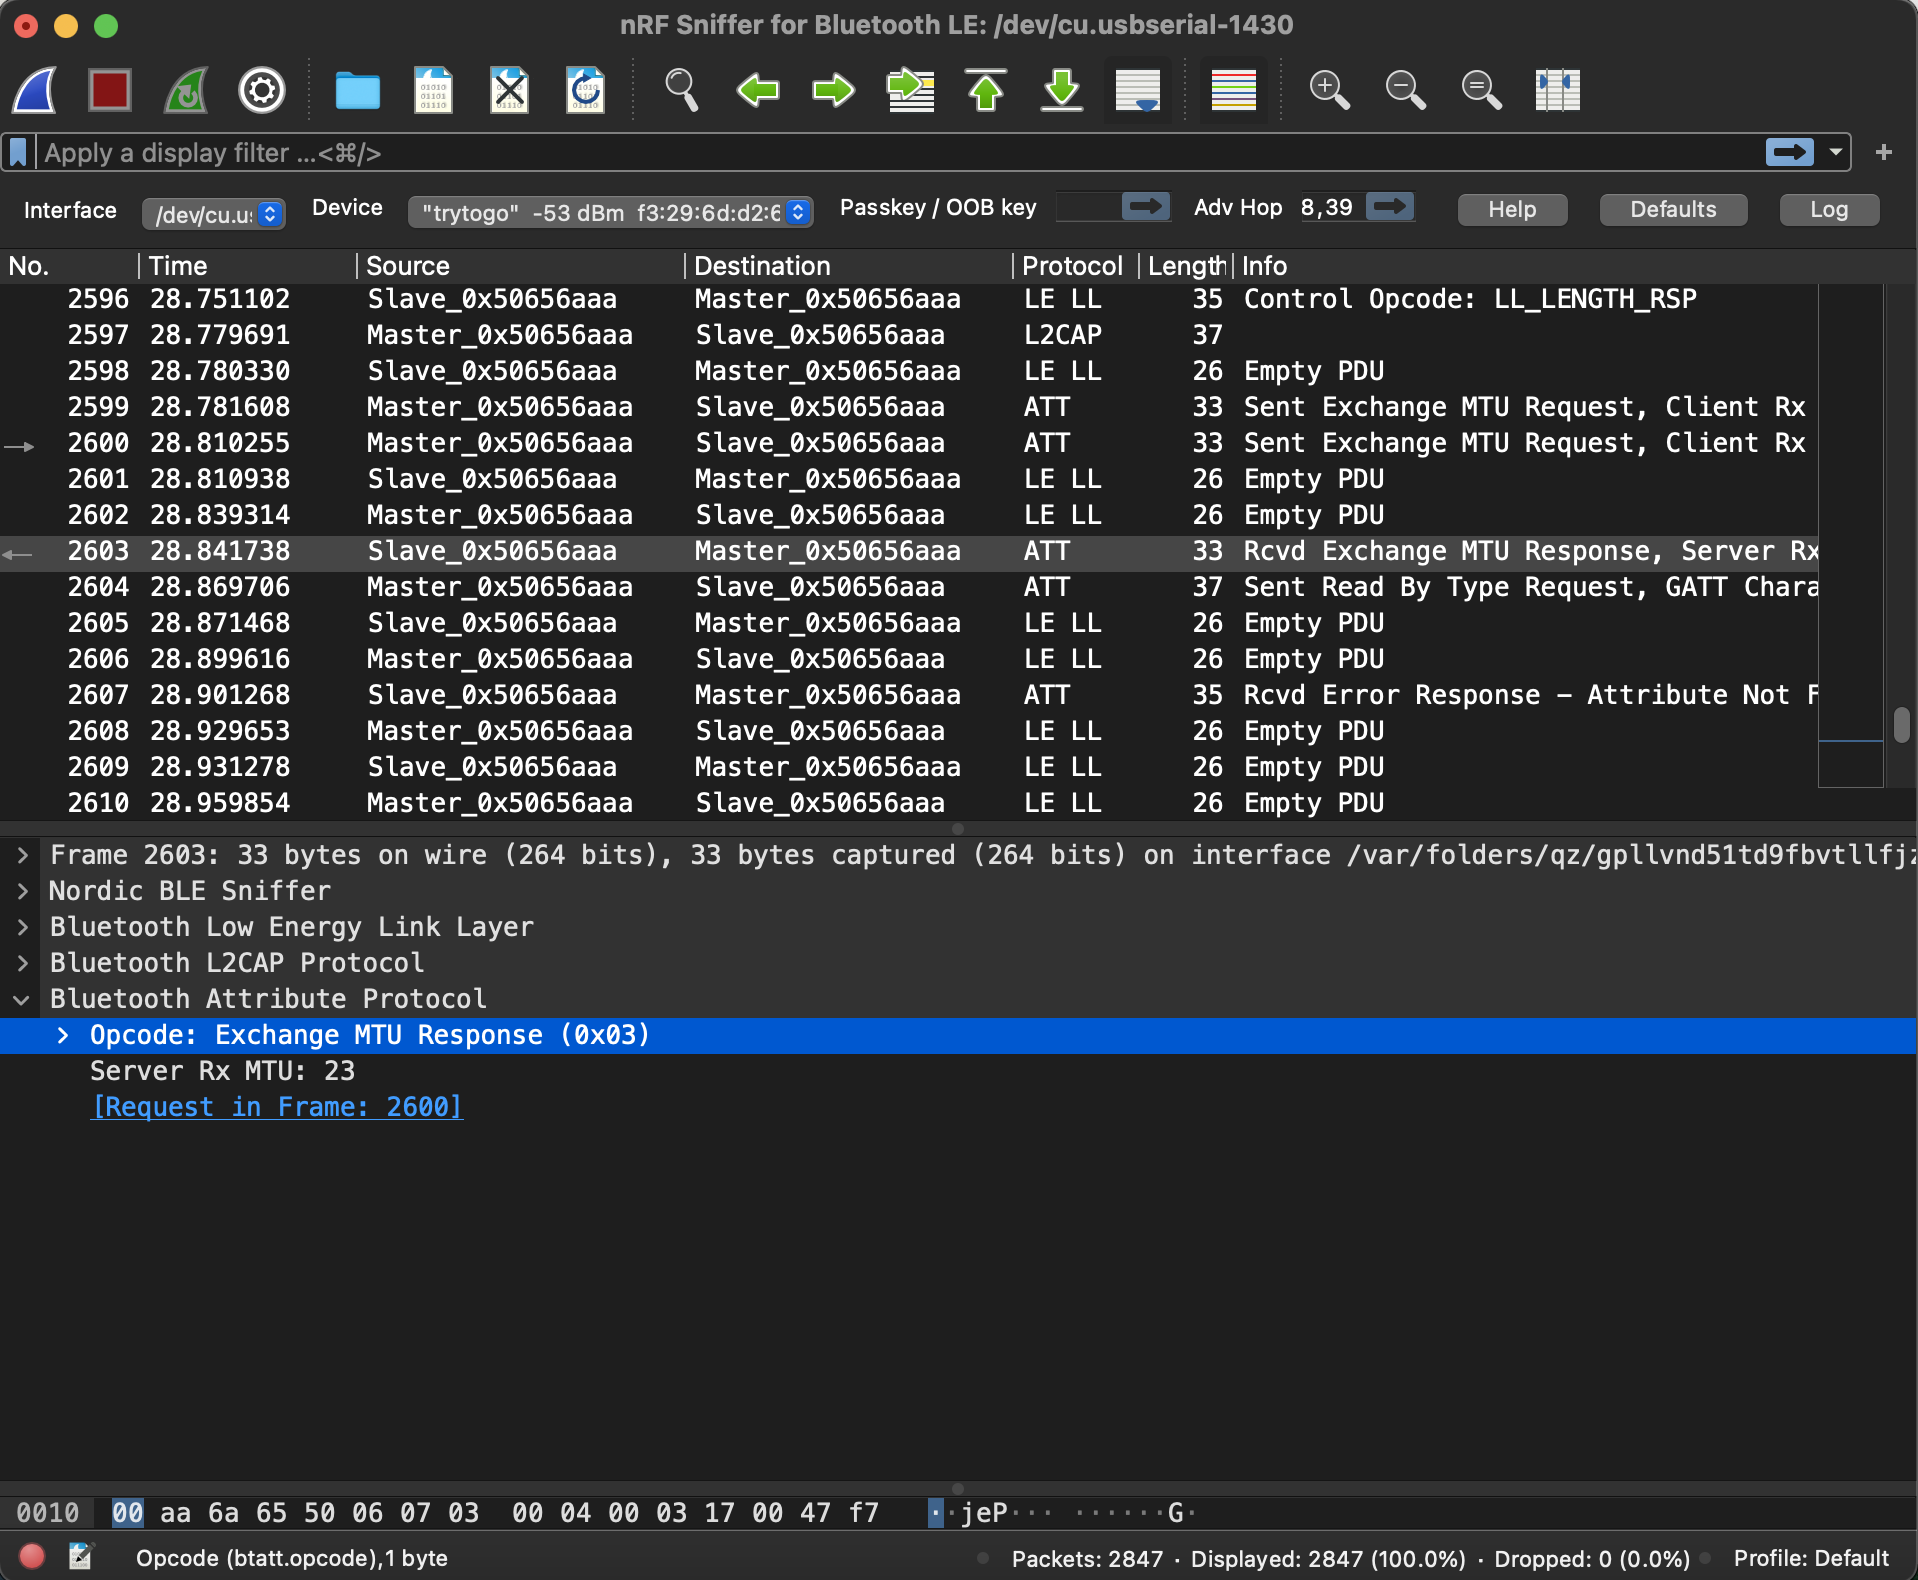Open the Interface selection dropdown
This screenshot has height=1580, width=1918.
[x=213, y=213]
